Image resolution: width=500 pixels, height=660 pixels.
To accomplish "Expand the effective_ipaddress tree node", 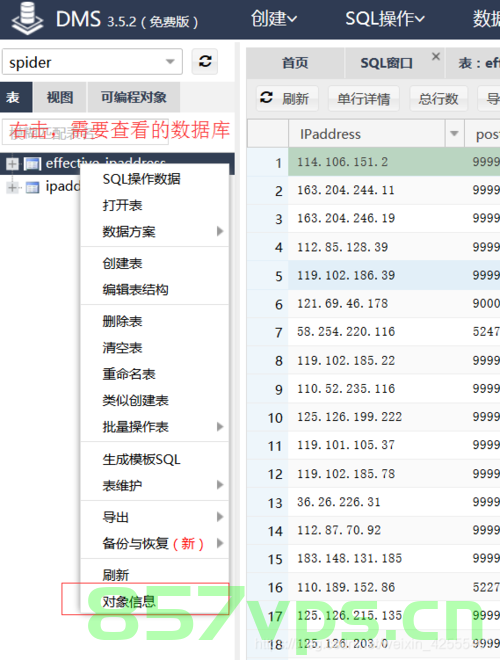I will click(12, 164).
